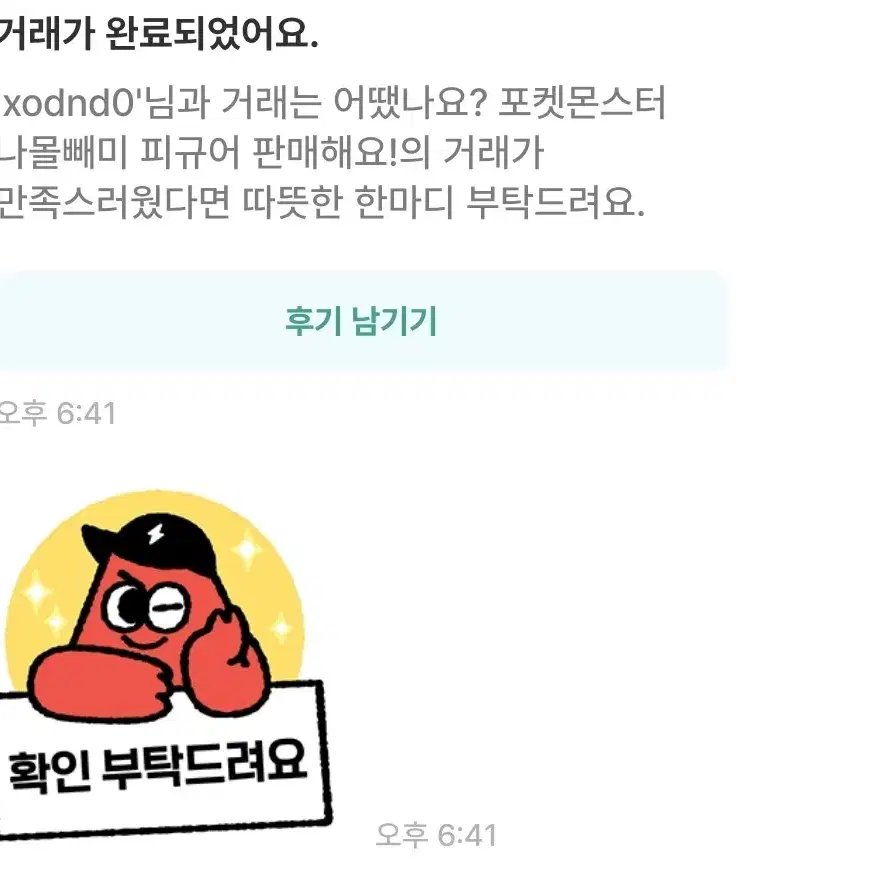Select the 거래가 완료되었어요 heading
This screenshot has height=885, width=885.
coord(159,34)
